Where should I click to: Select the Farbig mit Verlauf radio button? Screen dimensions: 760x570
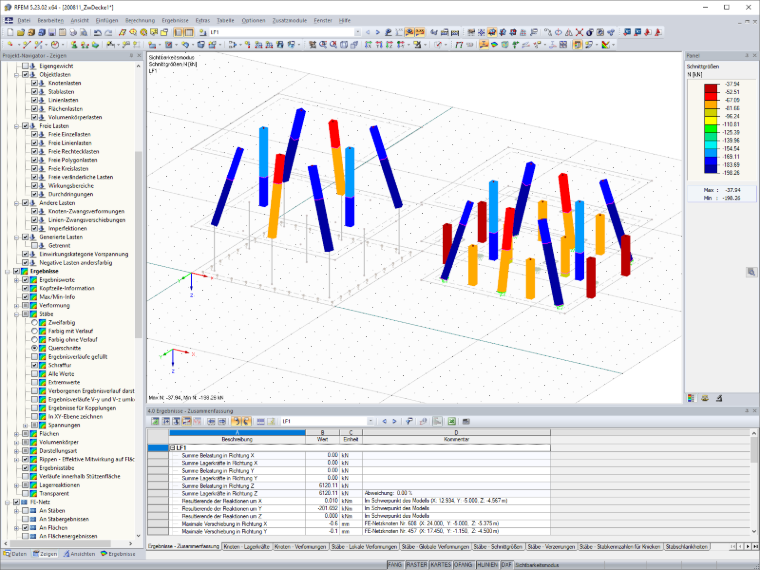click(x=34, y=331)
